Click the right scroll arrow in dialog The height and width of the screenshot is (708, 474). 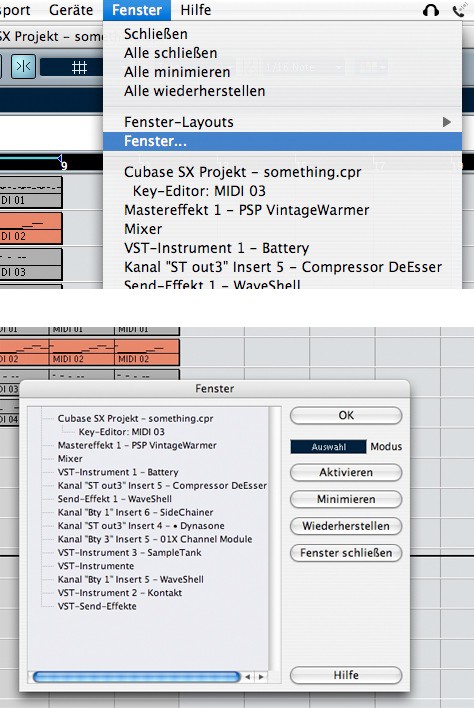pyautogui.click(x=261, y=676)
